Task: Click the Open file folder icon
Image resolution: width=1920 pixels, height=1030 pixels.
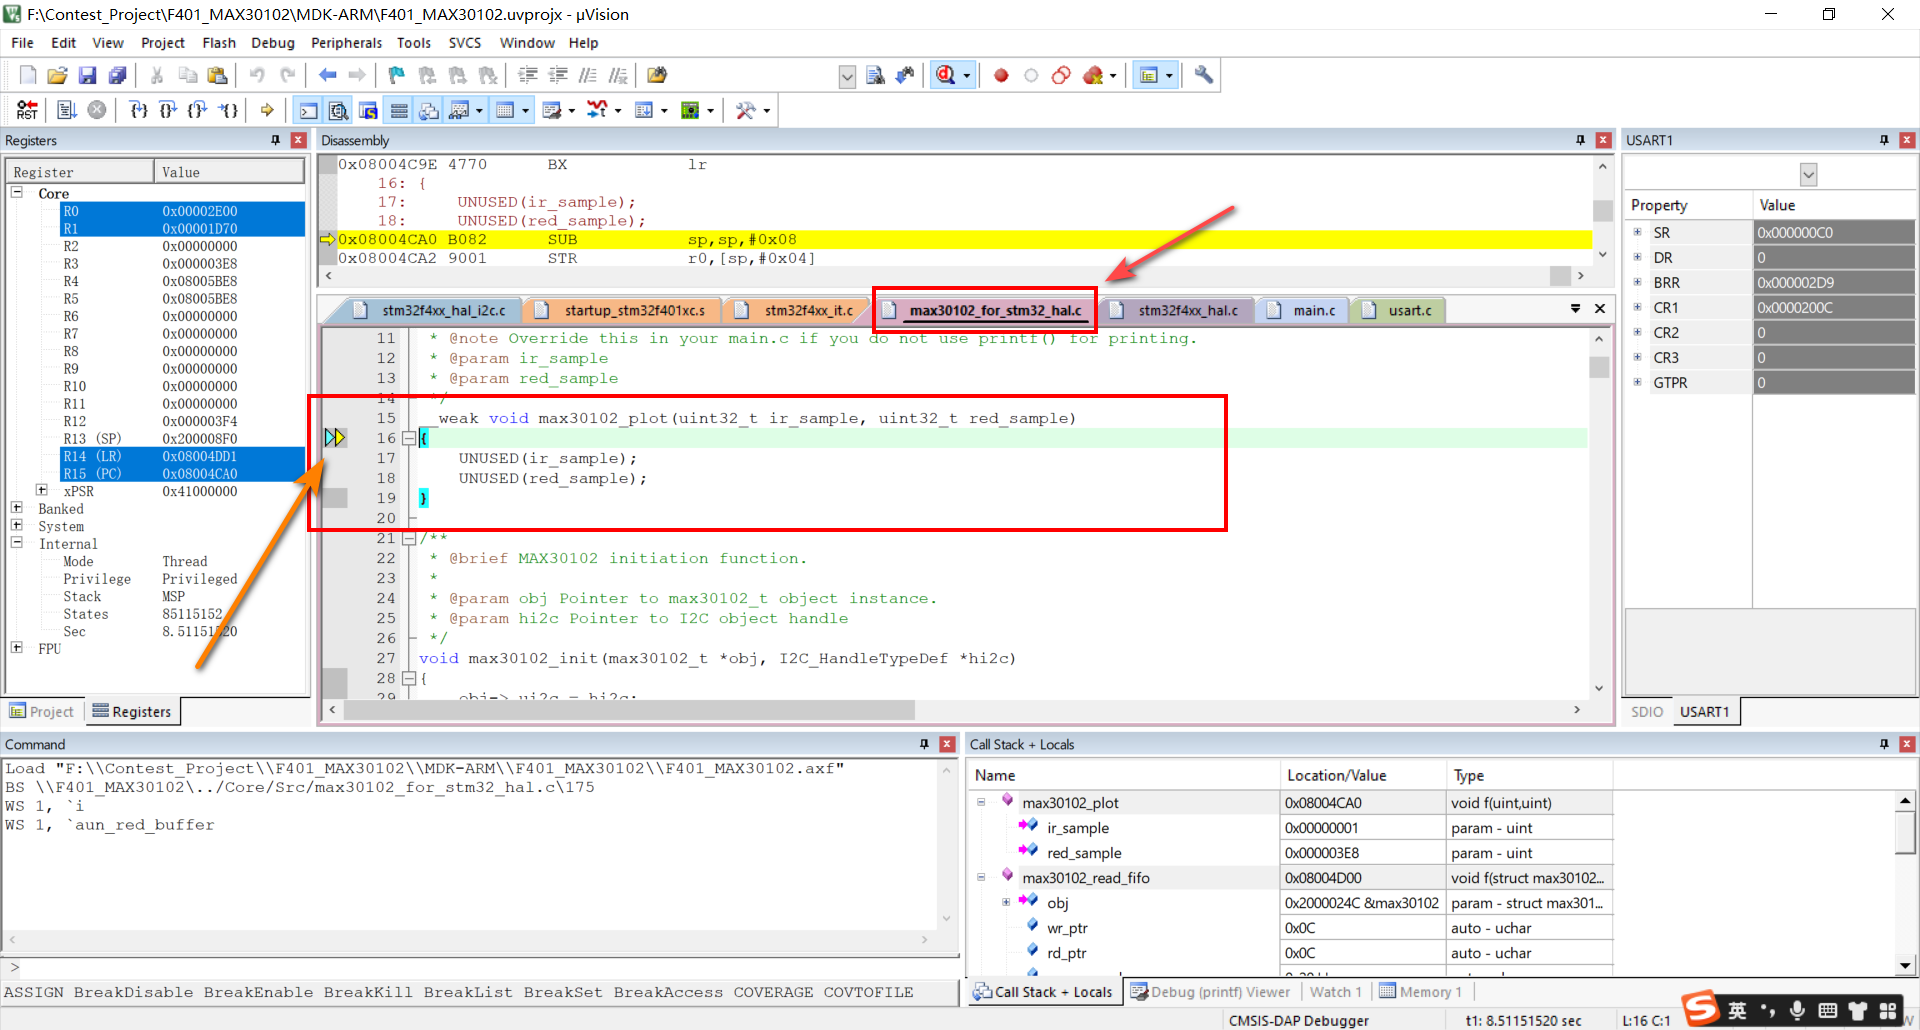Action: [x=57, y=75]
